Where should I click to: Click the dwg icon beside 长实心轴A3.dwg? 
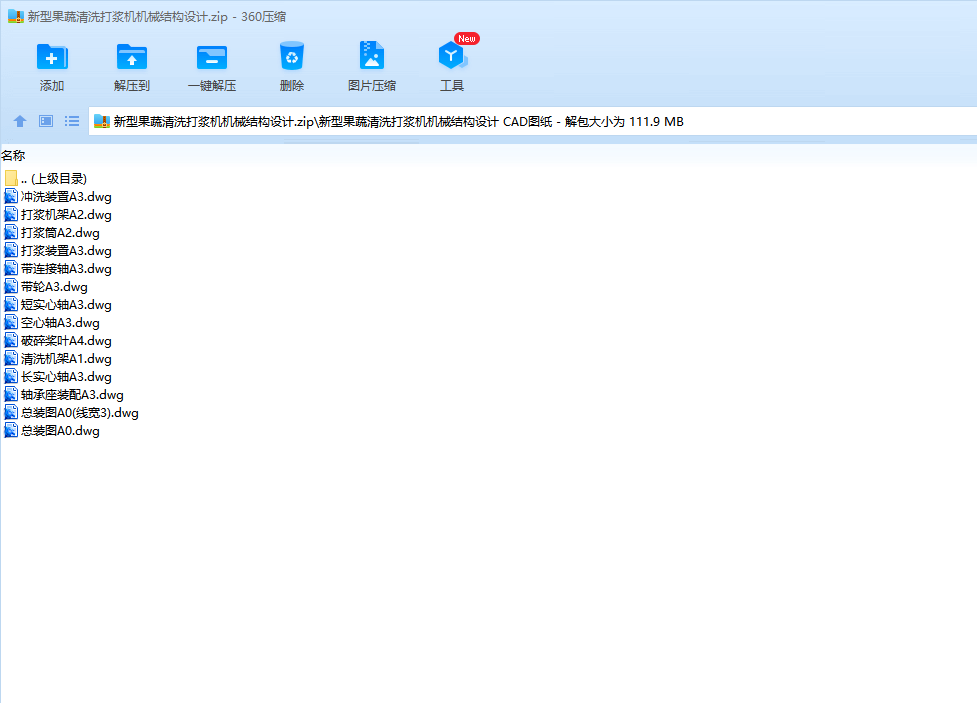tap(11, 378)
